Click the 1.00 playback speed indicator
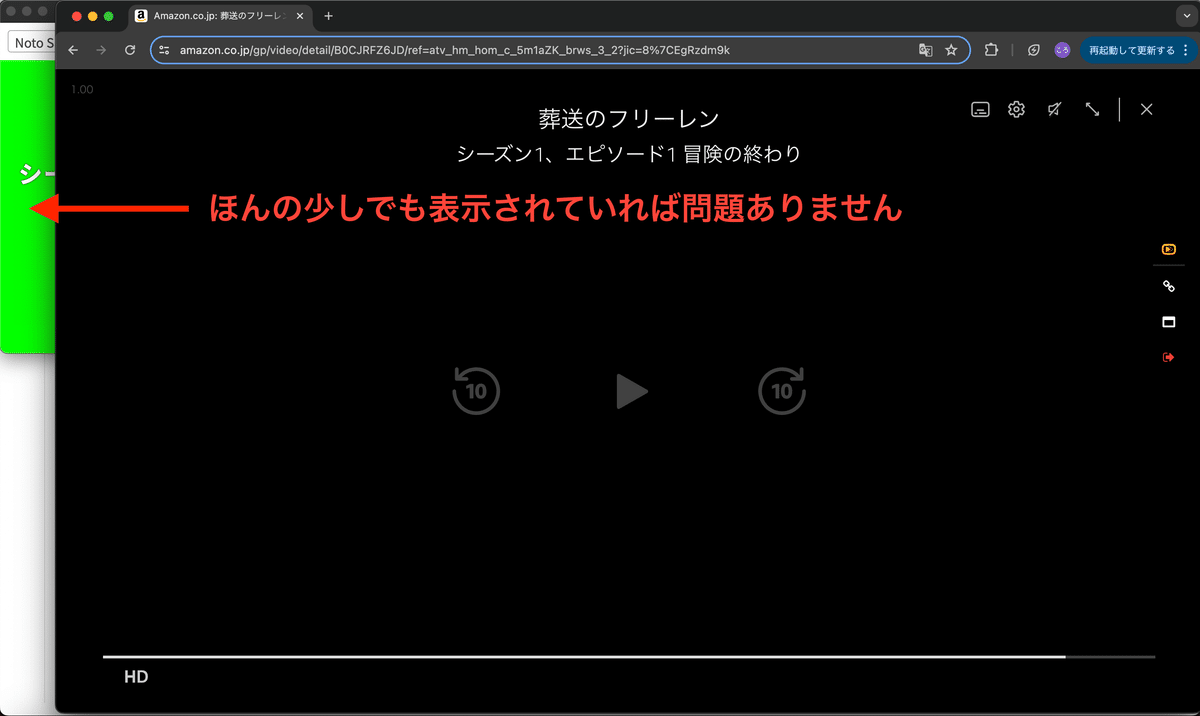1200x716 pixels. coord(82,90)
